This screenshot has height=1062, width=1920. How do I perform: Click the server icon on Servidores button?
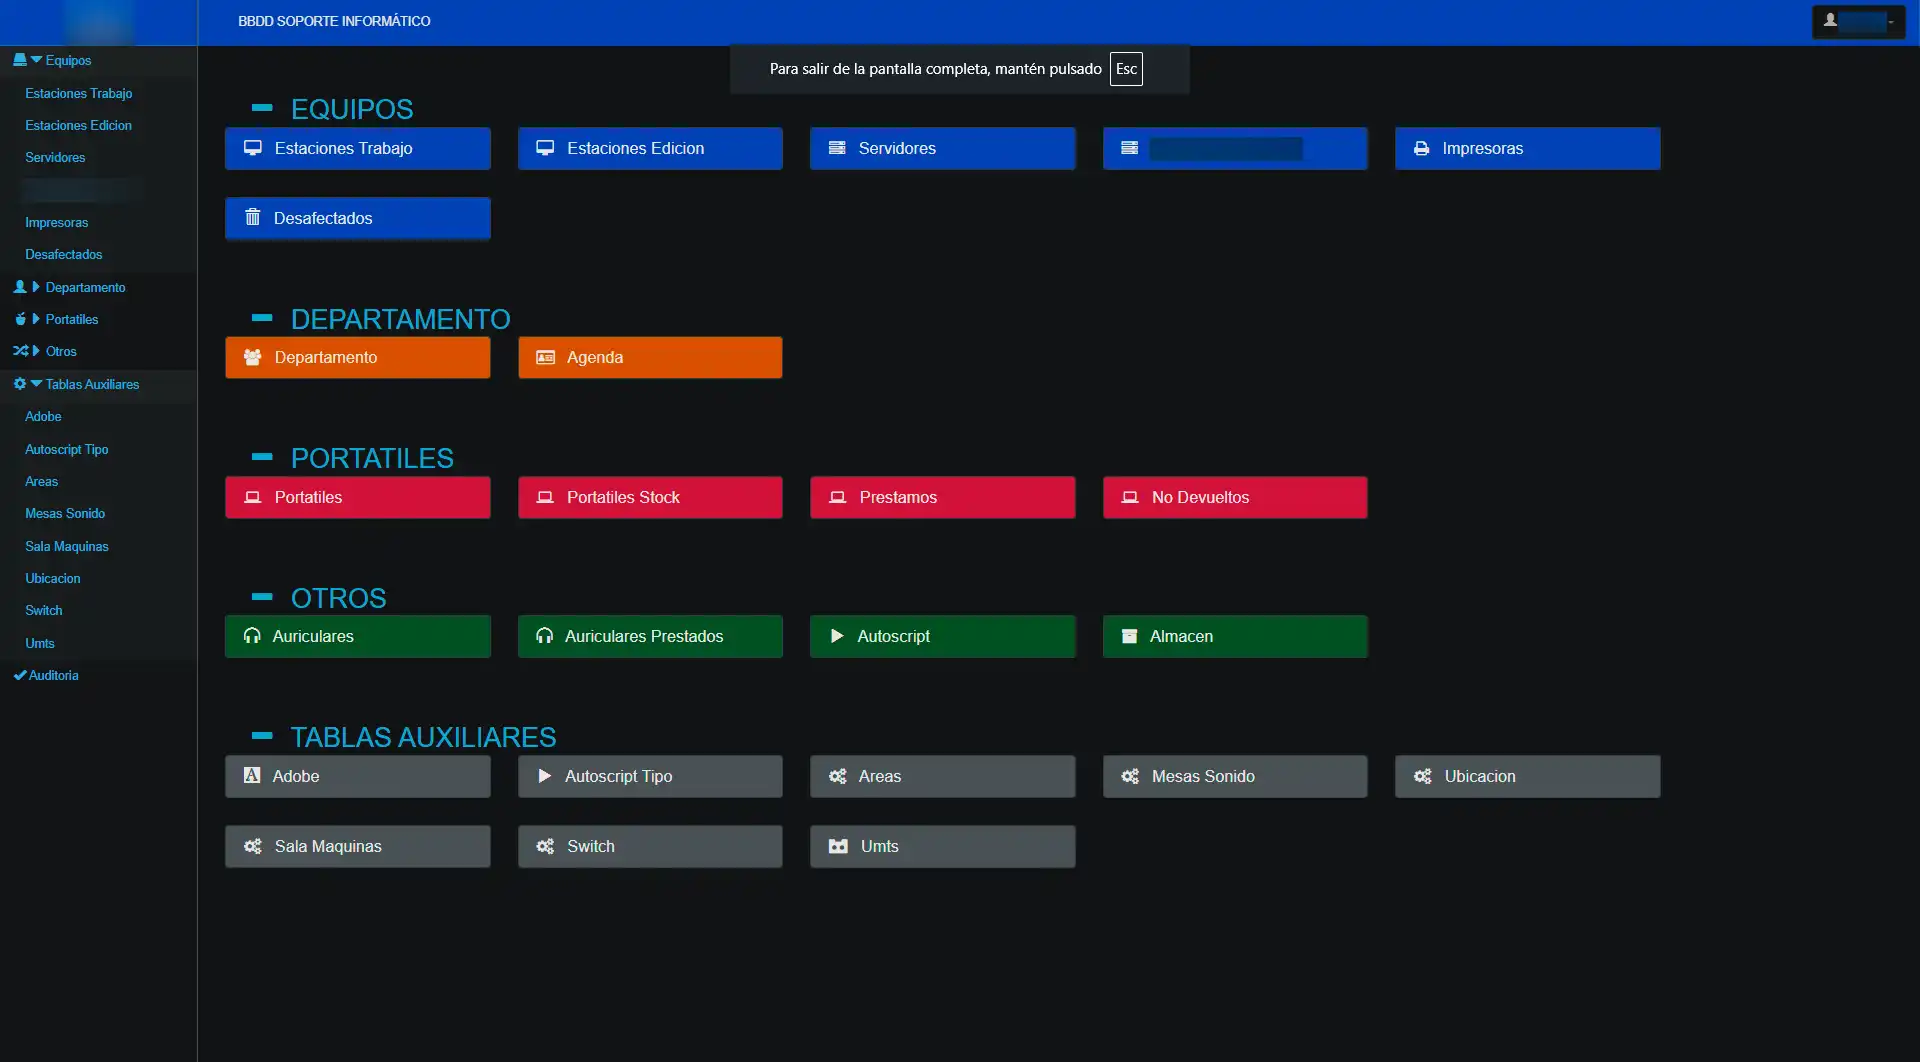point(837,148)
